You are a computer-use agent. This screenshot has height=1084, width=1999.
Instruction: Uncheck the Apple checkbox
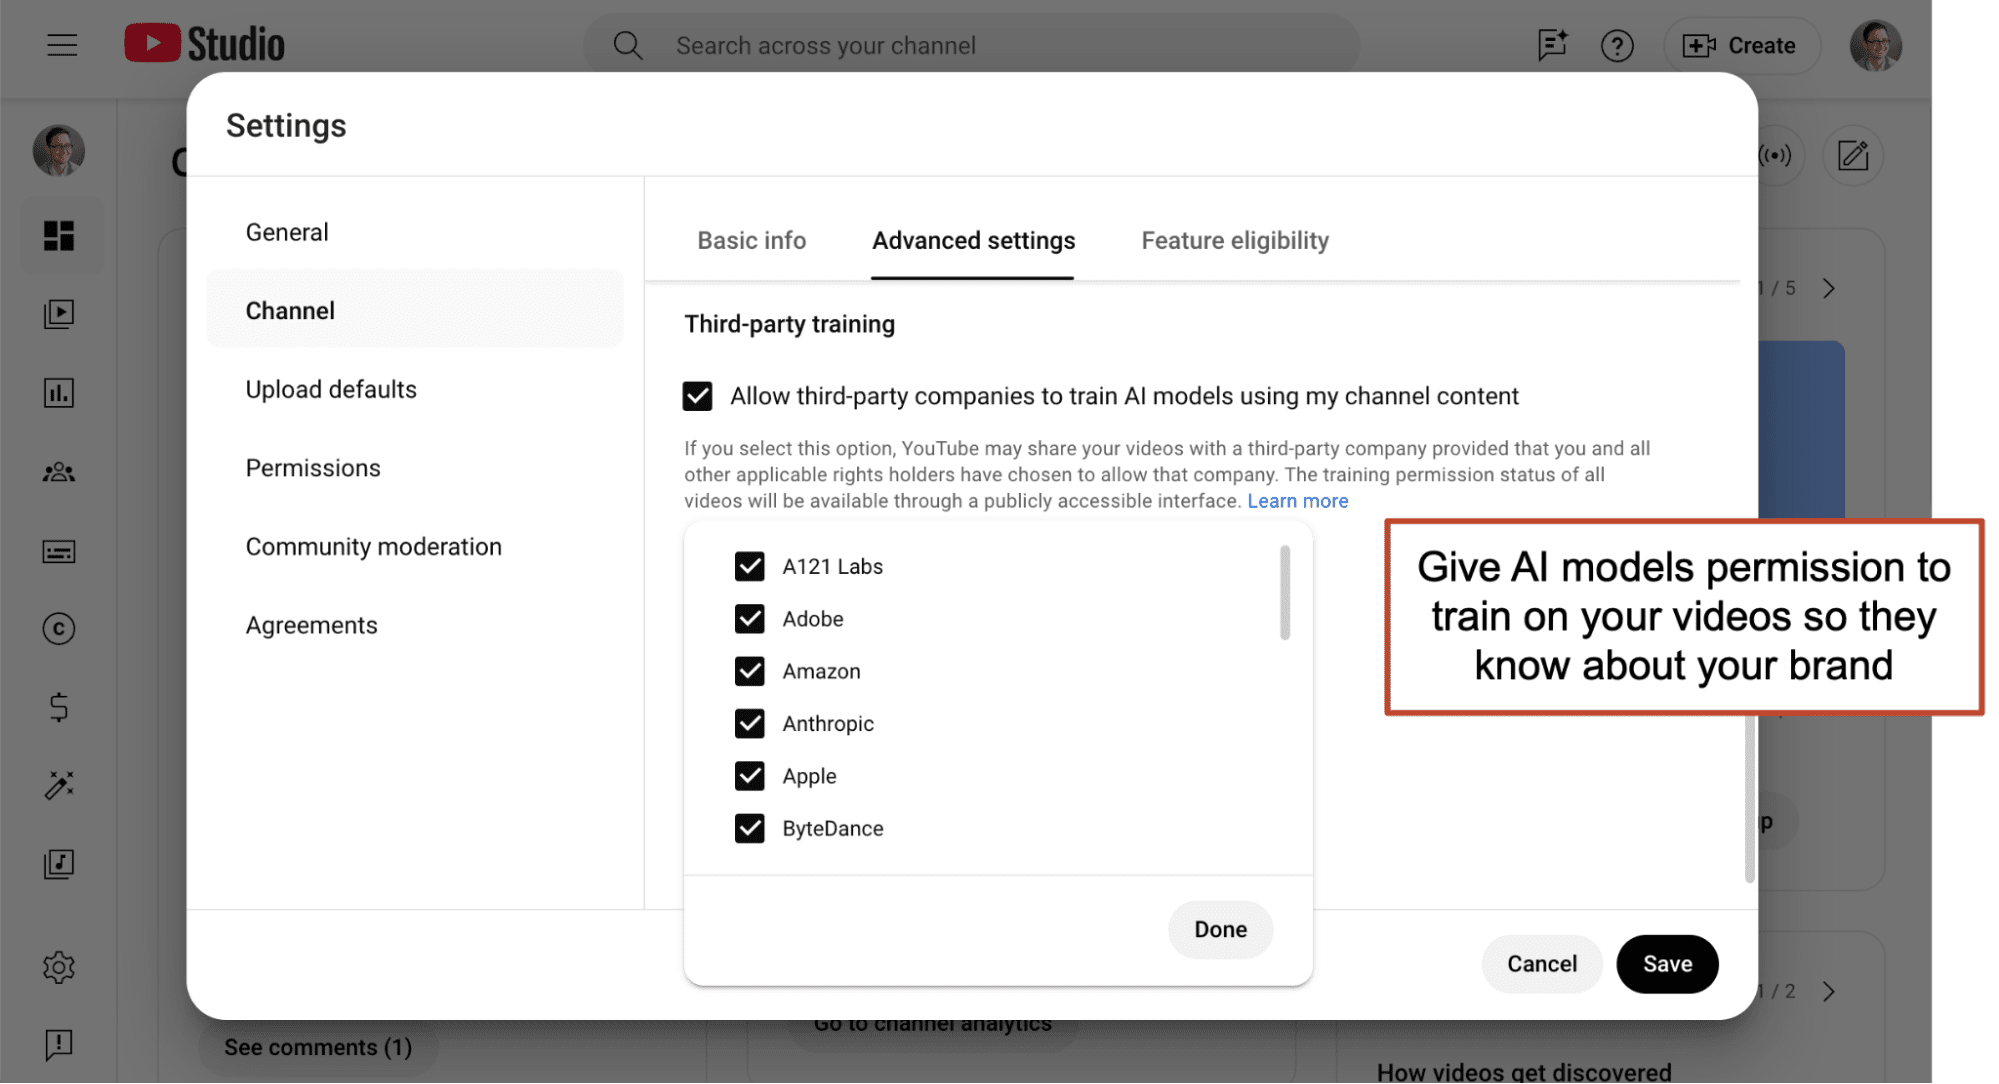[749, 776]
